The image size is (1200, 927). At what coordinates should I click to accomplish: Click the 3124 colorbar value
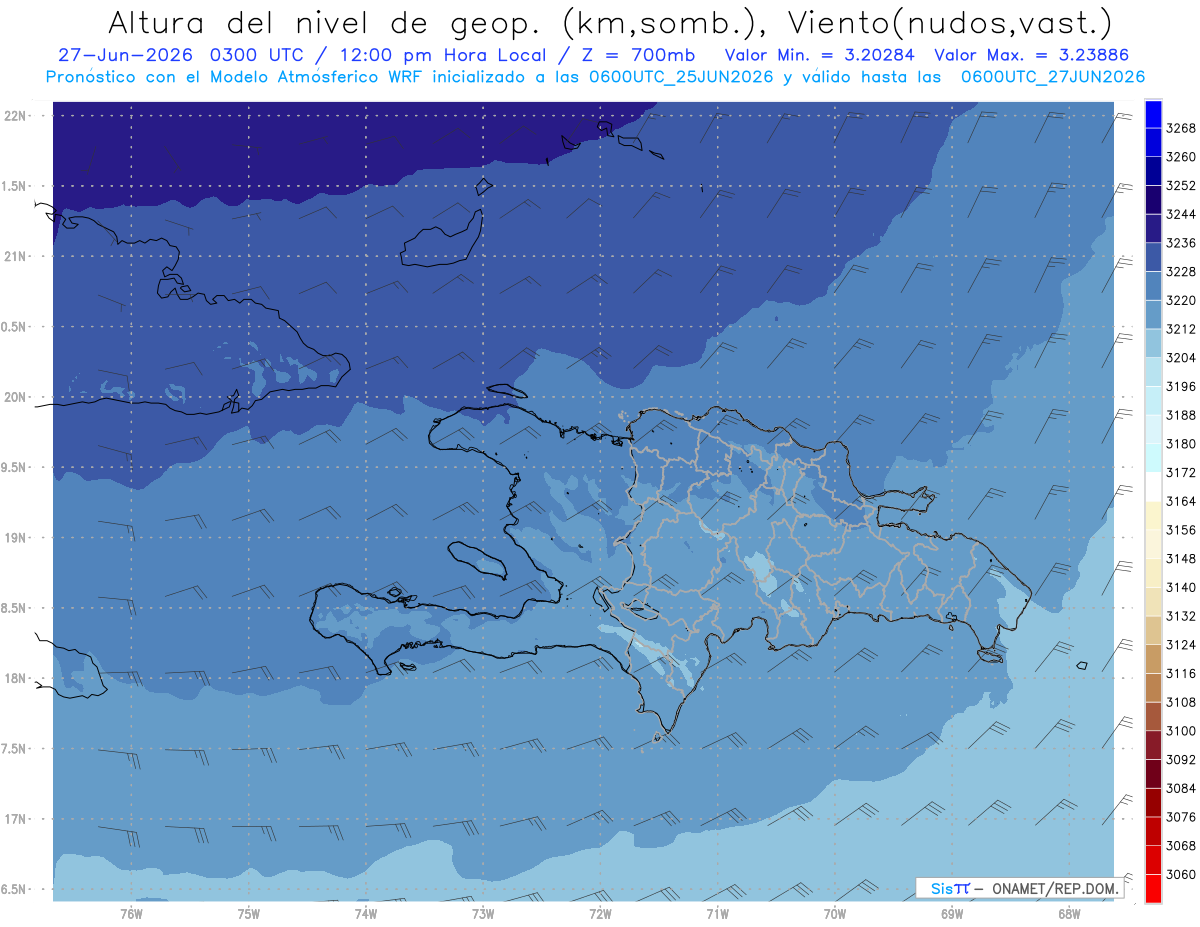(1180, 645)
